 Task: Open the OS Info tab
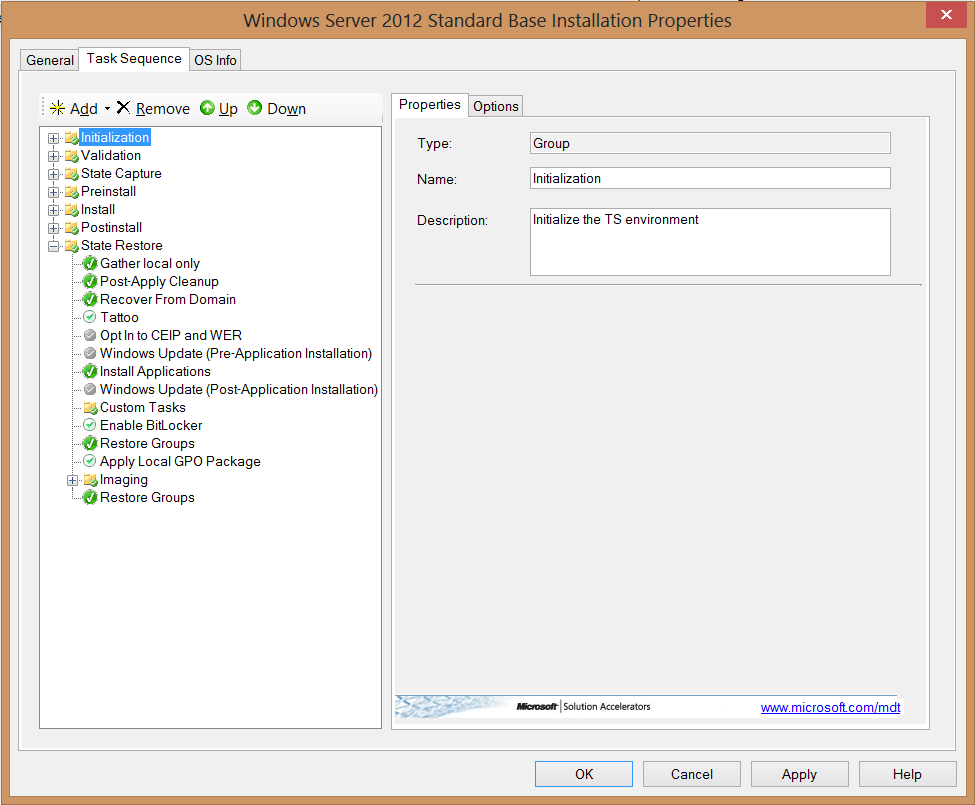coord(215,60)
